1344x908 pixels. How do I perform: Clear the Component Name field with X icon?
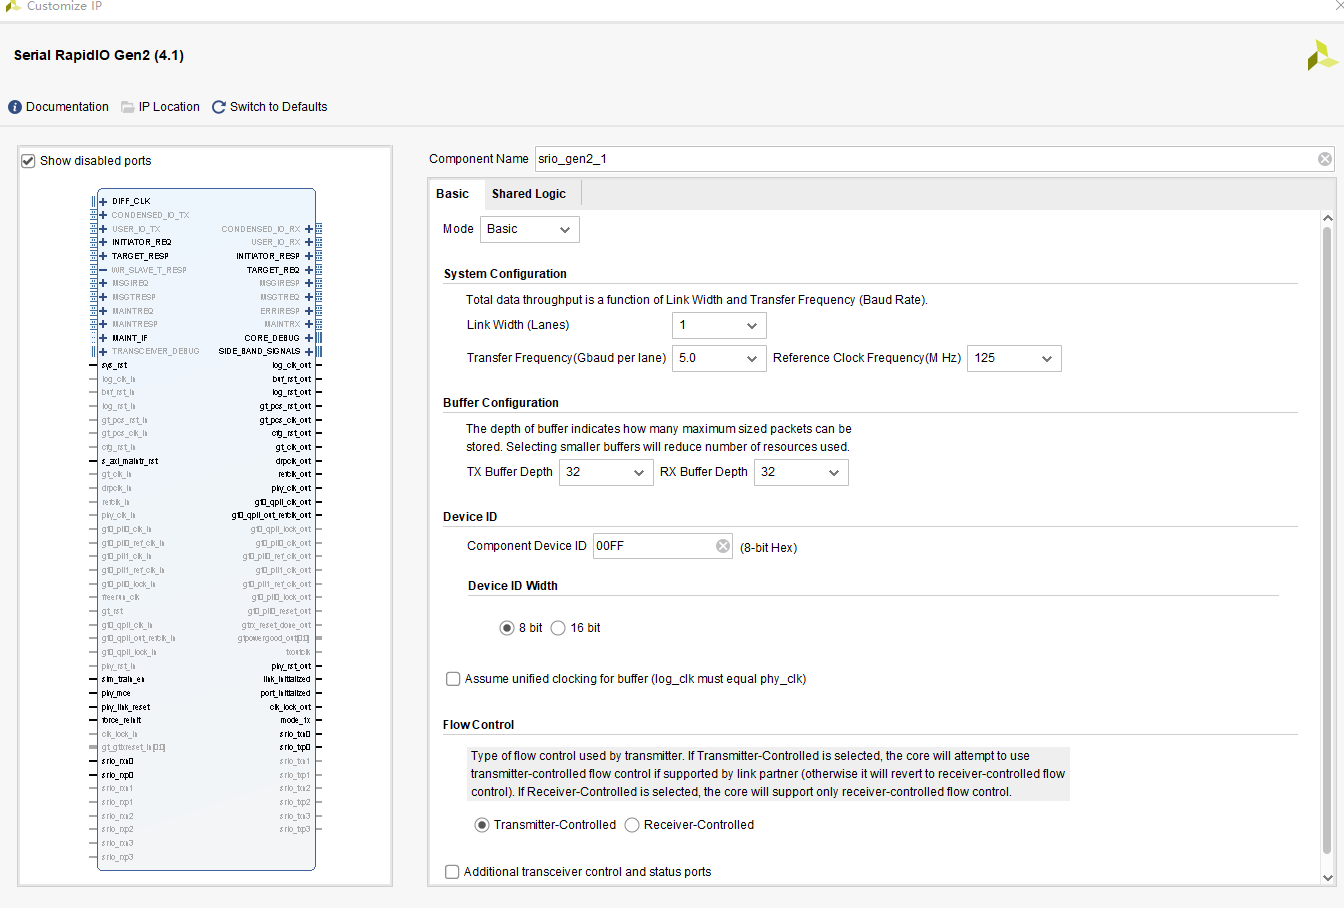(x=1325, y=159)
